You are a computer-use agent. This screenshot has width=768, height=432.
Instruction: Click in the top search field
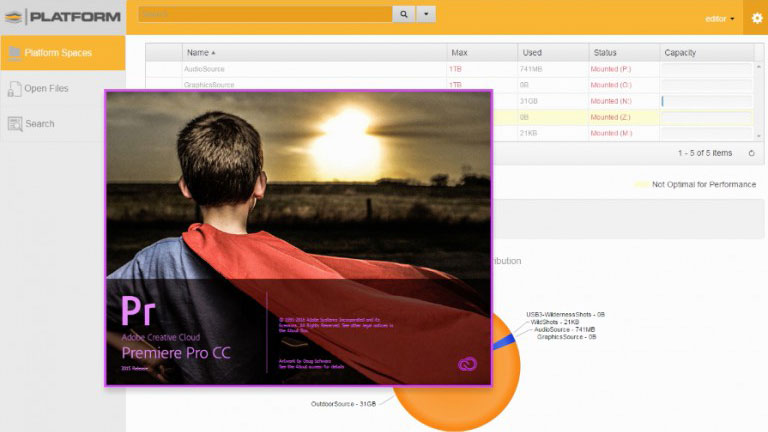265,14
